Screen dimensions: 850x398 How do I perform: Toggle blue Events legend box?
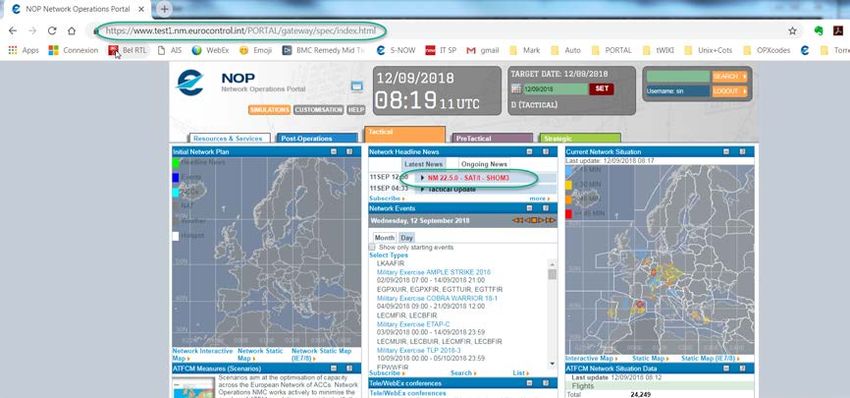pos(176,177)
